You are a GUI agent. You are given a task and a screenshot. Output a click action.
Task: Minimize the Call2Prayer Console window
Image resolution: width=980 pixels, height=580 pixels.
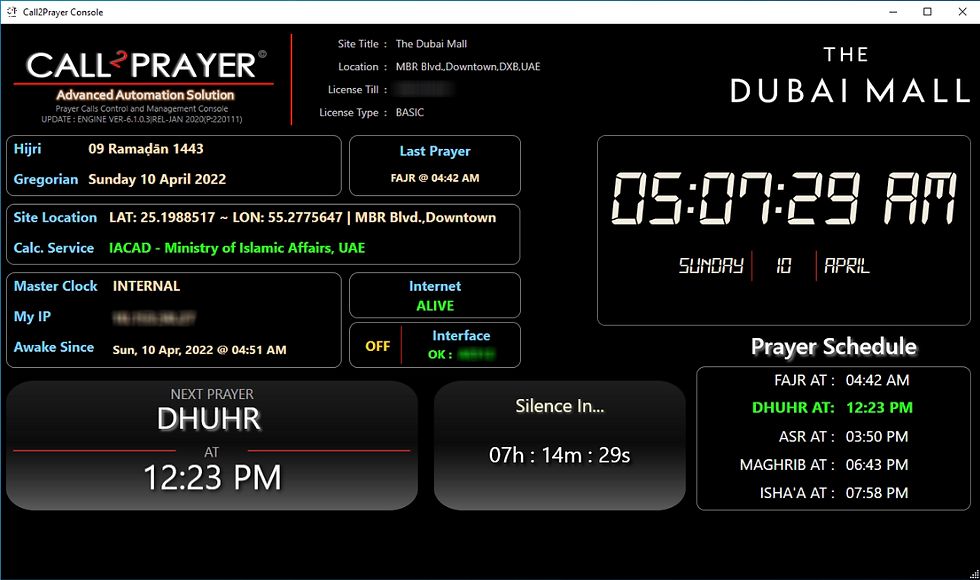pyautogui.click(x=893, y=12)
